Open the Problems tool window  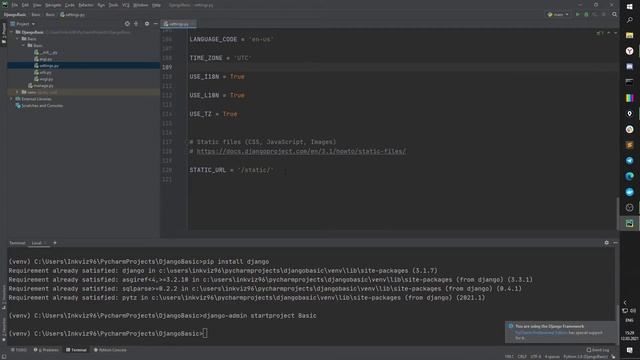click(x=46, y=350)
